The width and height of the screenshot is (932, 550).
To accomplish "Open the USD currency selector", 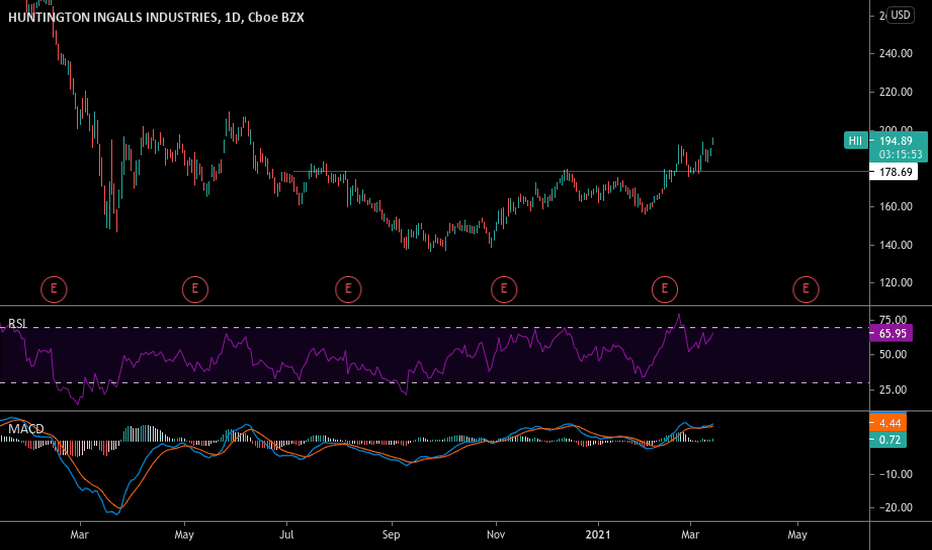I will tap(900, 15).
